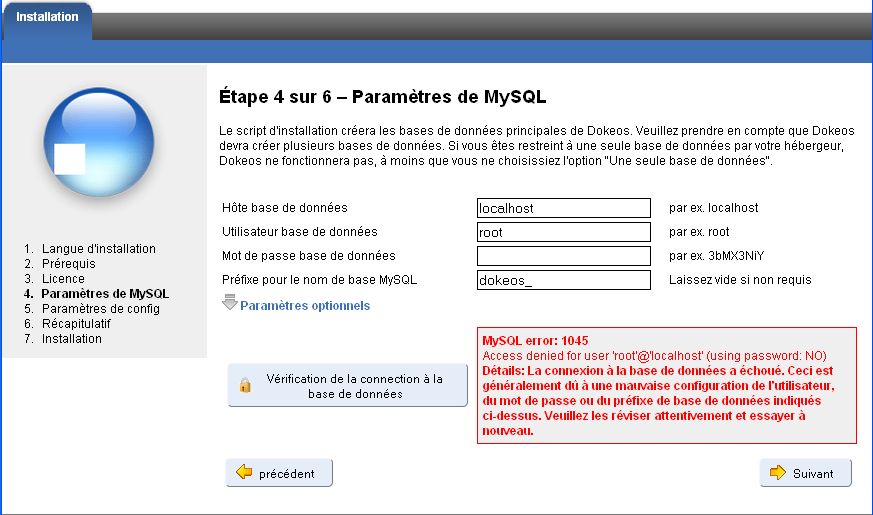
Task: Select step 3 Licence
Action: 63,279
